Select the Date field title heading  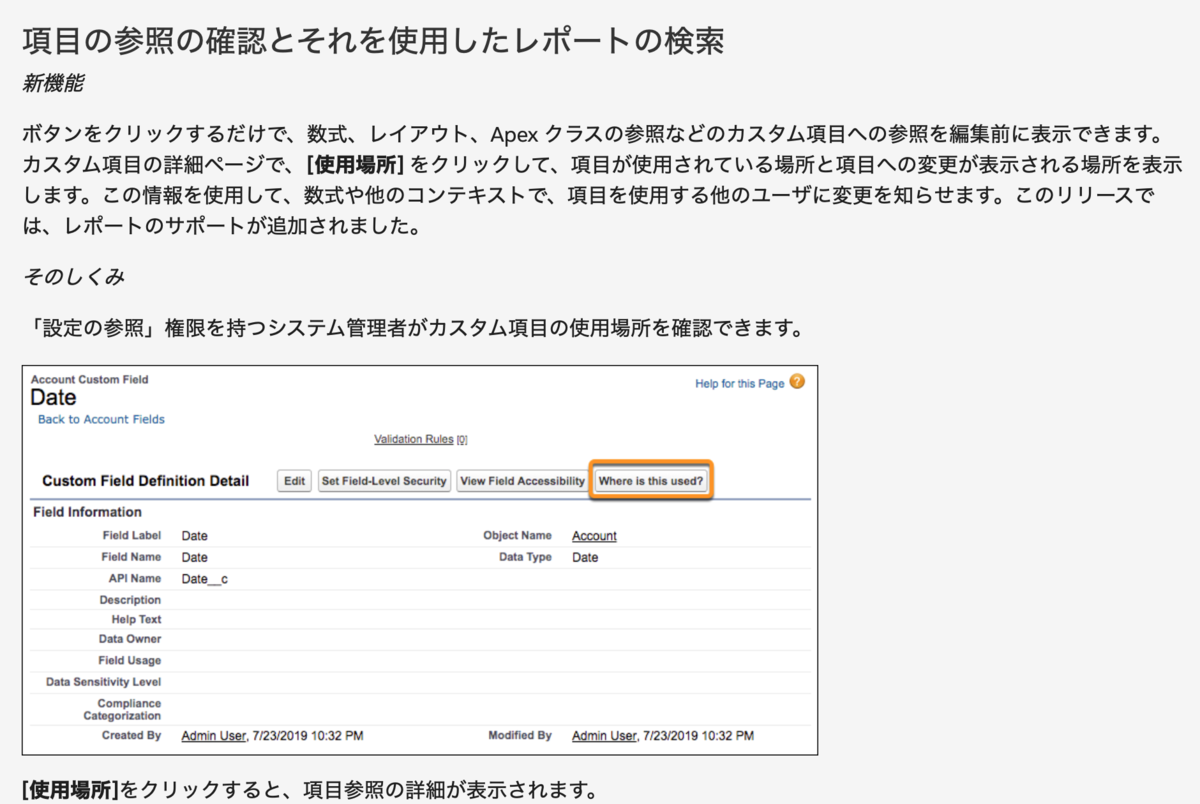(52, 398)
